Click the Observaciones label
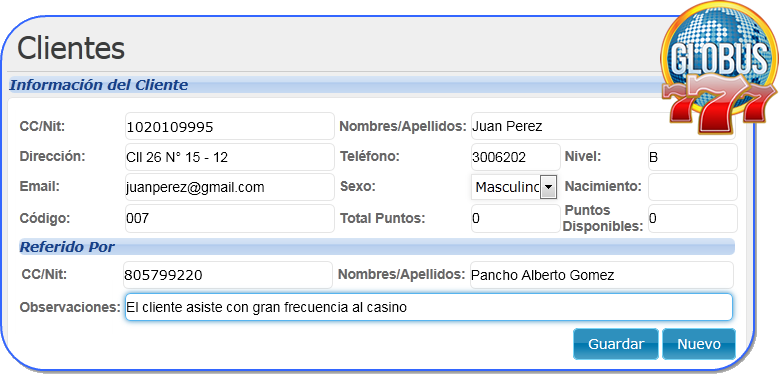Screen dimensions: 779x374 (70, 307)
